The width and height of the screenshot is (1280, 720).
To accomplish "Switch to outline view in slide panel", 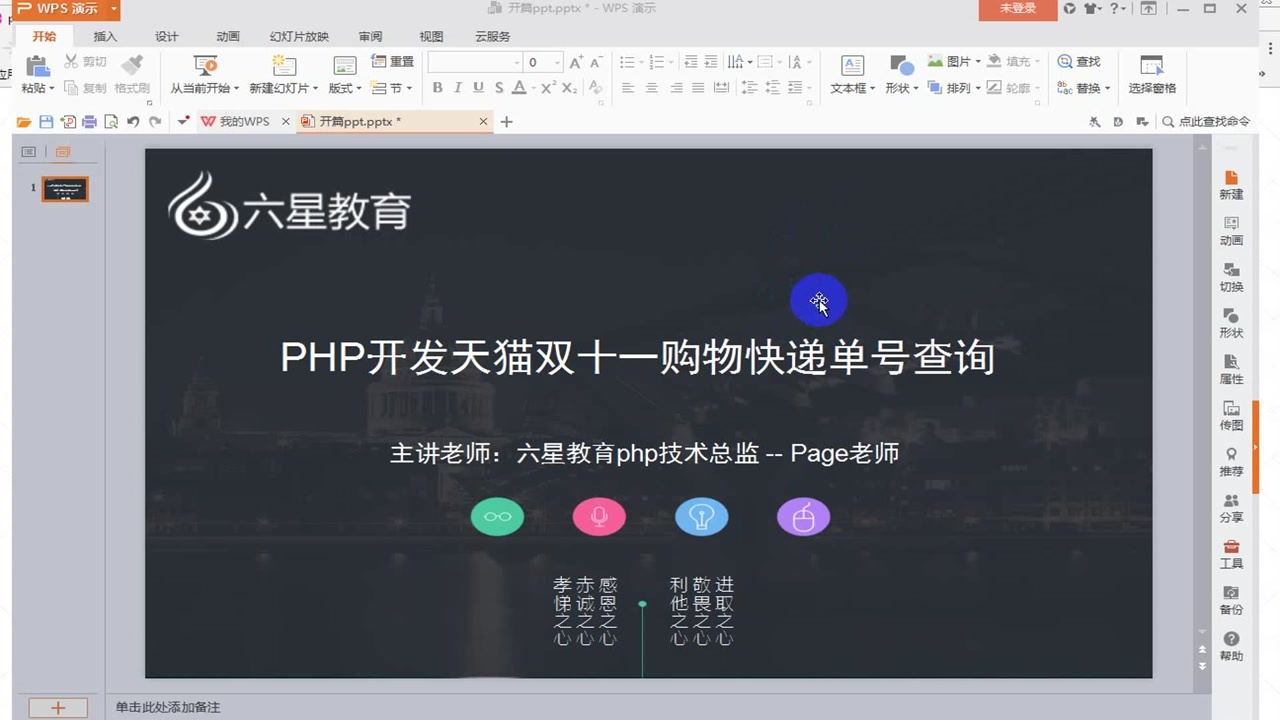I will coord(28,152).
